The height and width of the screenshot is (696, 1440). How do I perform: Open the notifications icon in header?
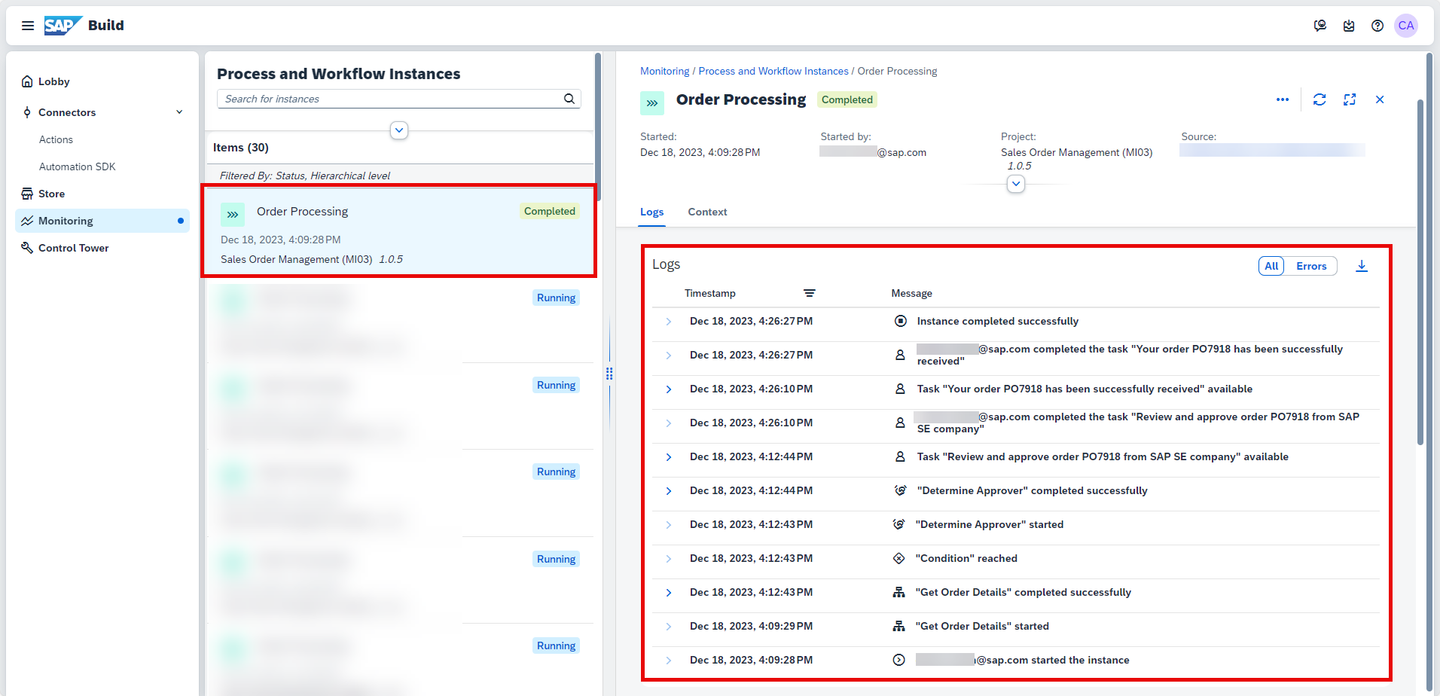coord(1349,26)
